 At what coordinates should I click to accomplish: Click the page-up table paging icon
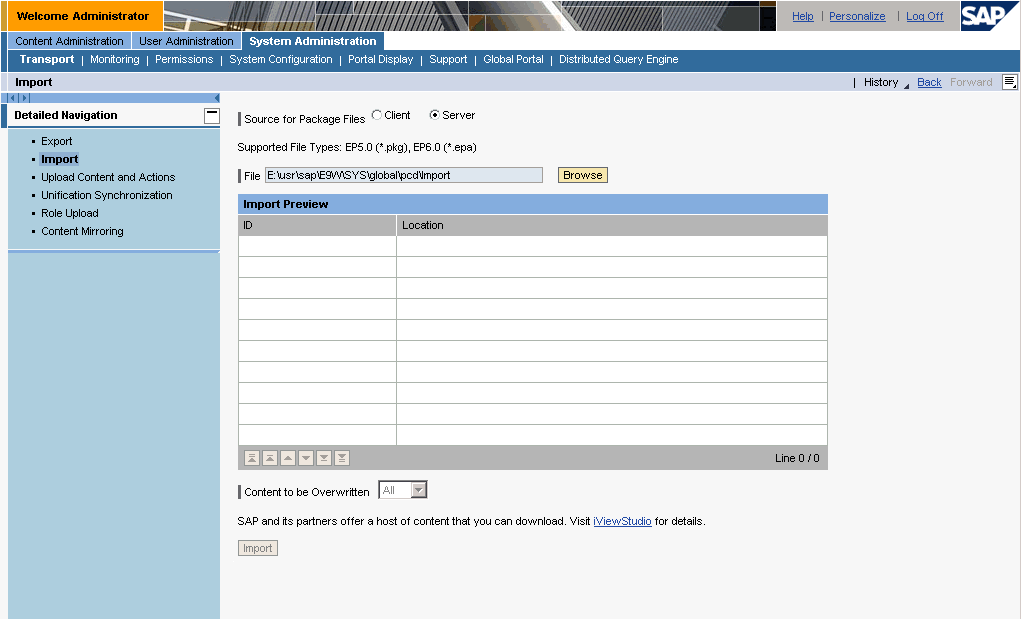(270, 458)
